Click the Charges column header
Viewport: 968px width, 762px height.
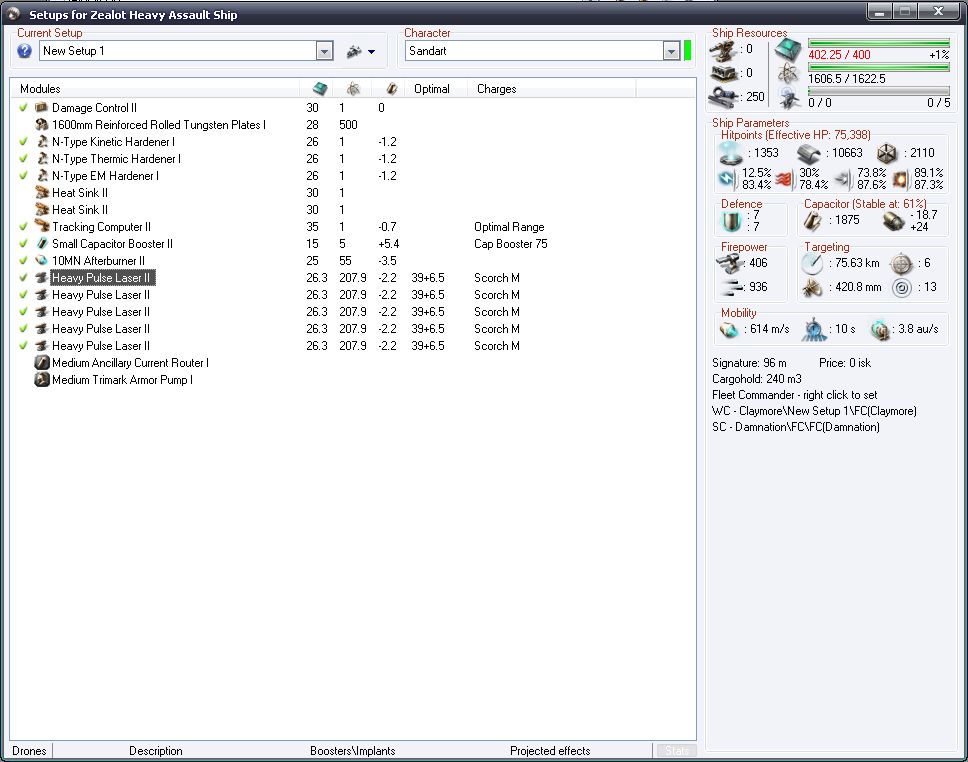496,89
